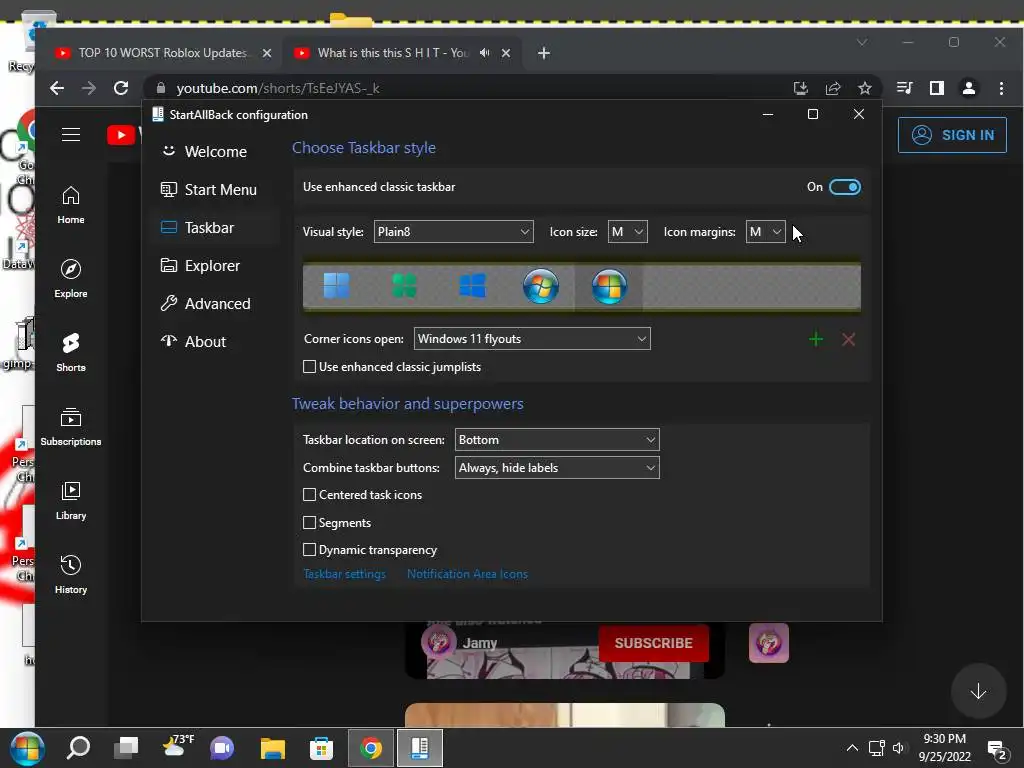The image size is (1024, 768).
Task: Open the Visual style dropdown showing Plain8
Action: pos(453,232)
